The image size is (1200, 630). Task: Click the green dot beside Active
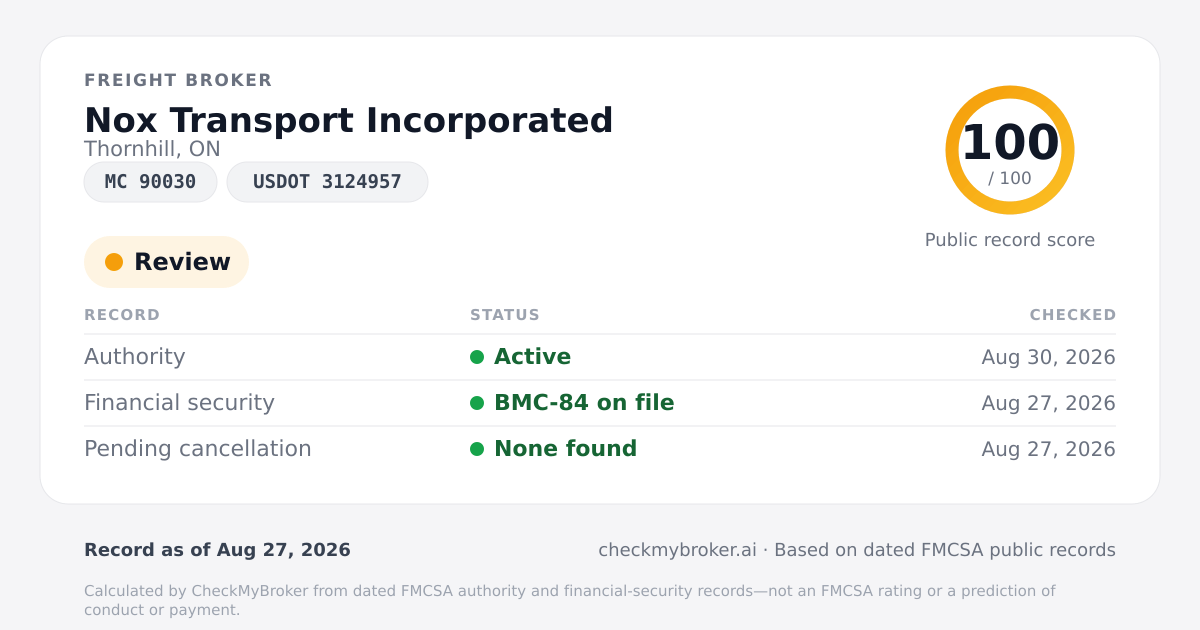[477, 357]
